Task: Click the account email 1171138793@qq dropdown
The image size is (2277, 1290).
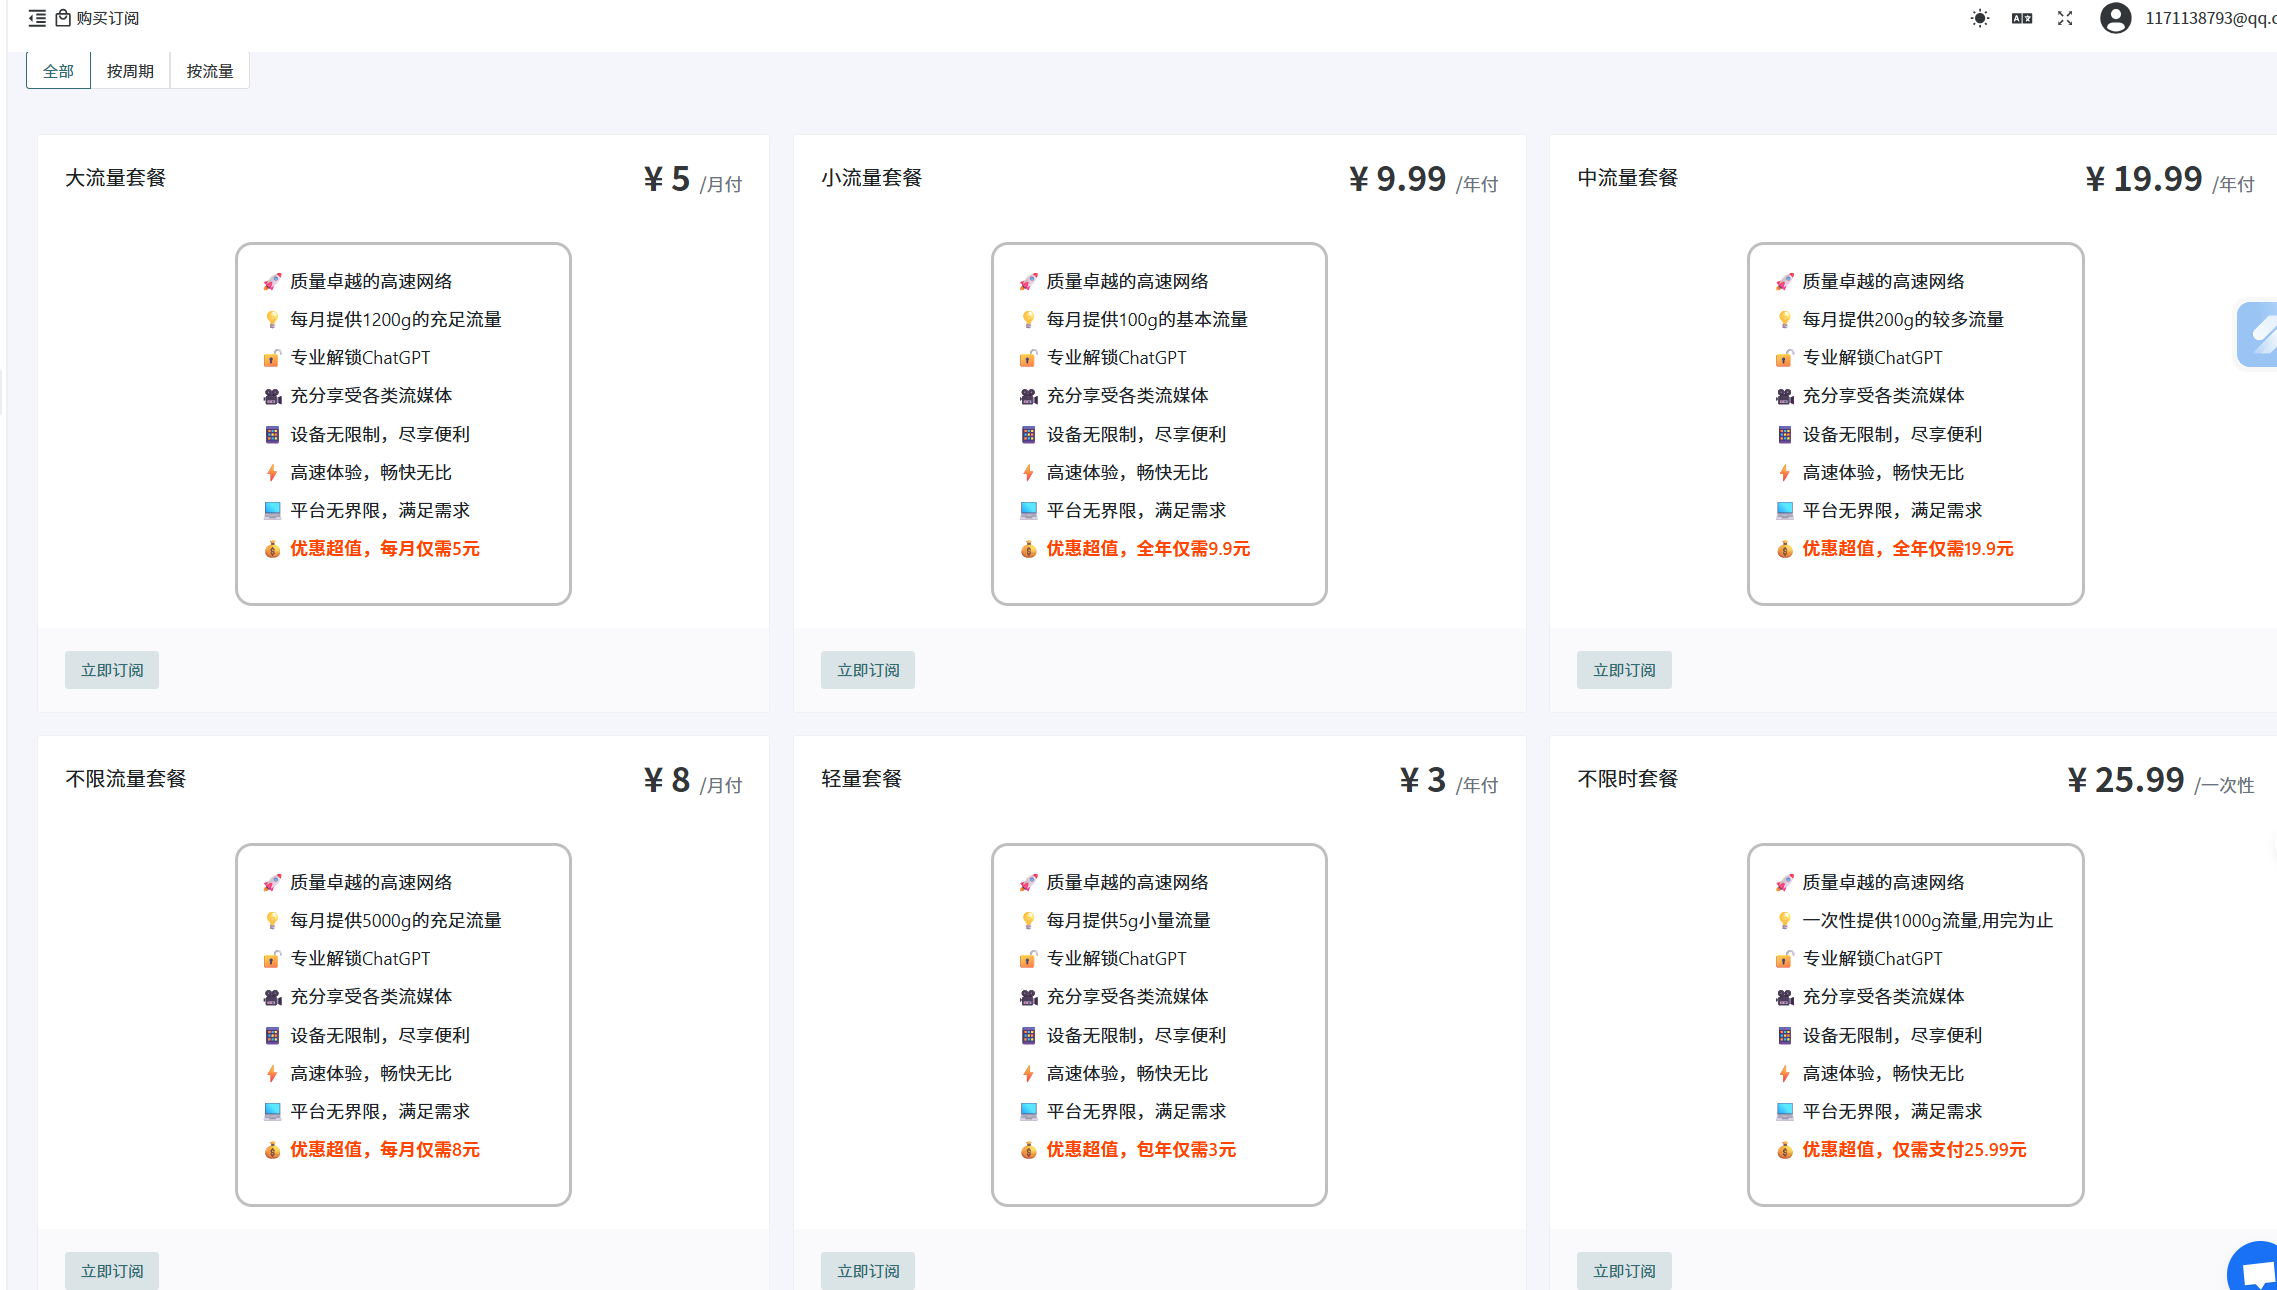Action: [2209, 18]
